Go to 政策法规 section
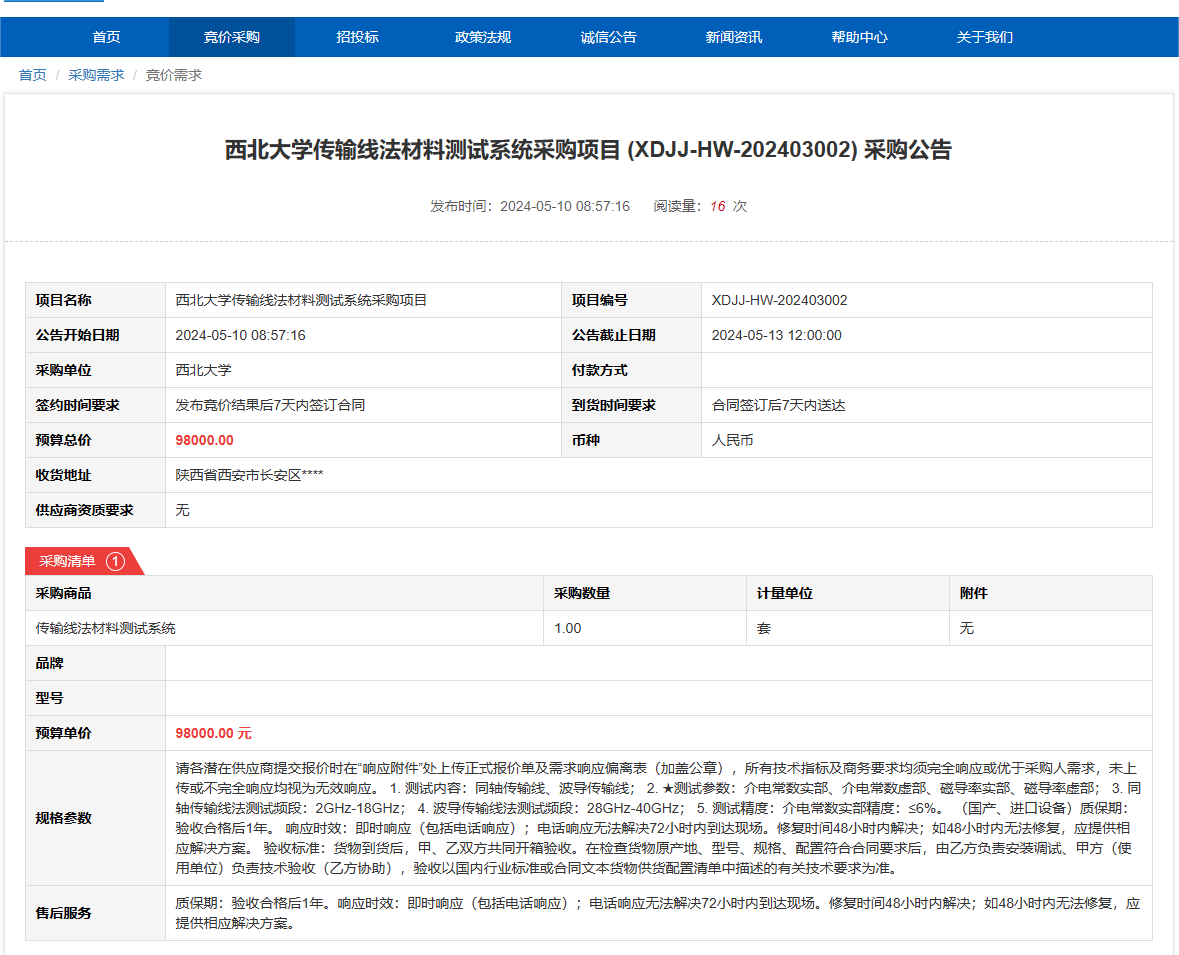Screen dimensions: 1179x955 point(483,37)
